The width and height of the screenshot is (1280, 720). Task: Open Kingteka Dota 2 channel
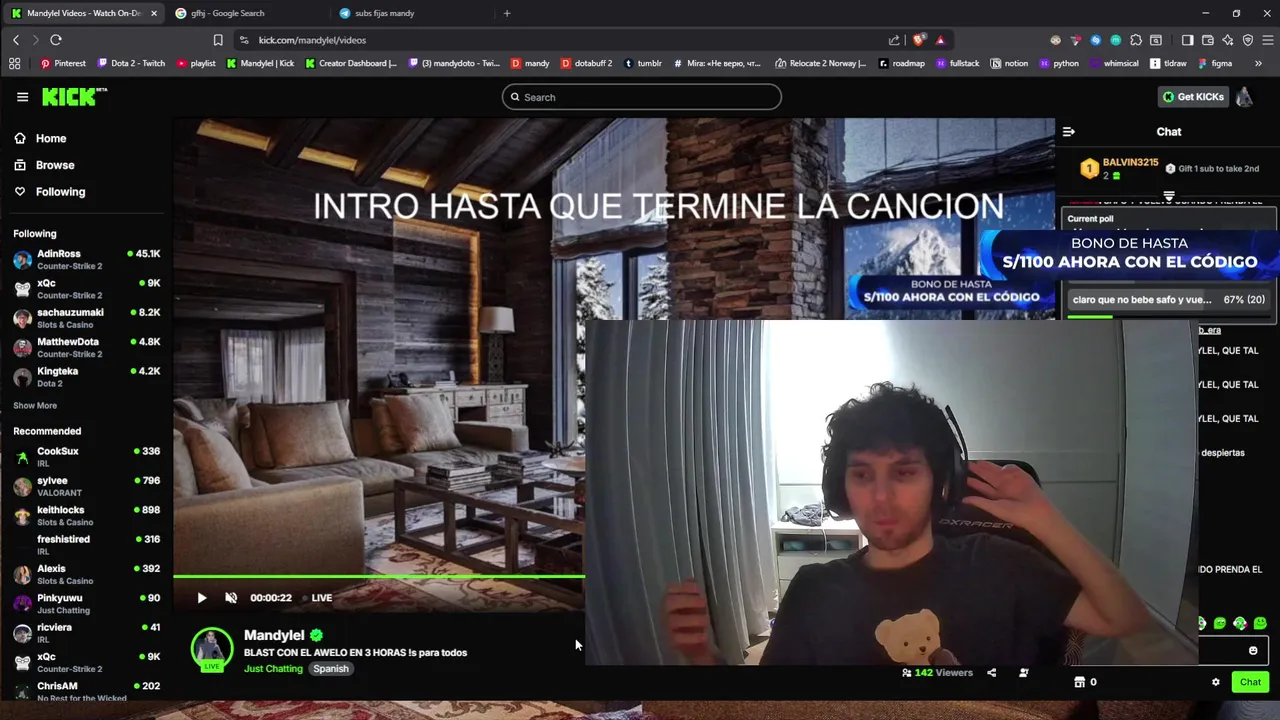[x=86, y=377]
